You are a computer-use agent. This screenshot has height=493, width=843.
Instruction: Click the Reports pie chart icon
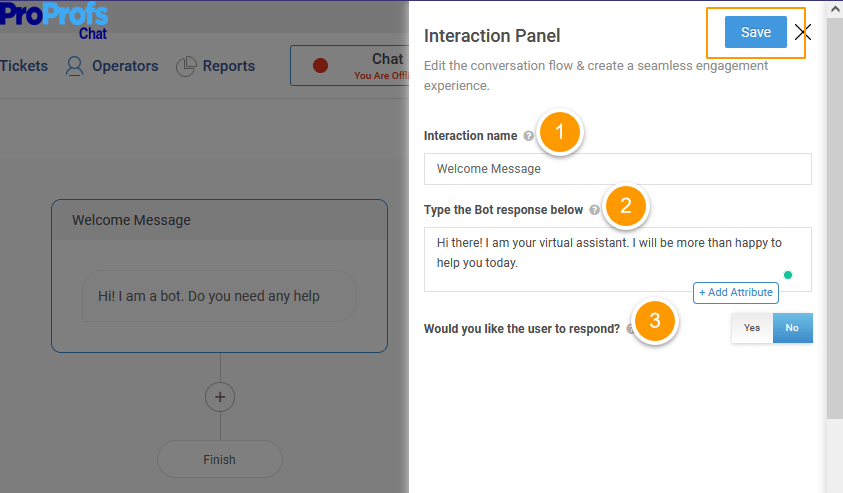click(x=186, y=66)
